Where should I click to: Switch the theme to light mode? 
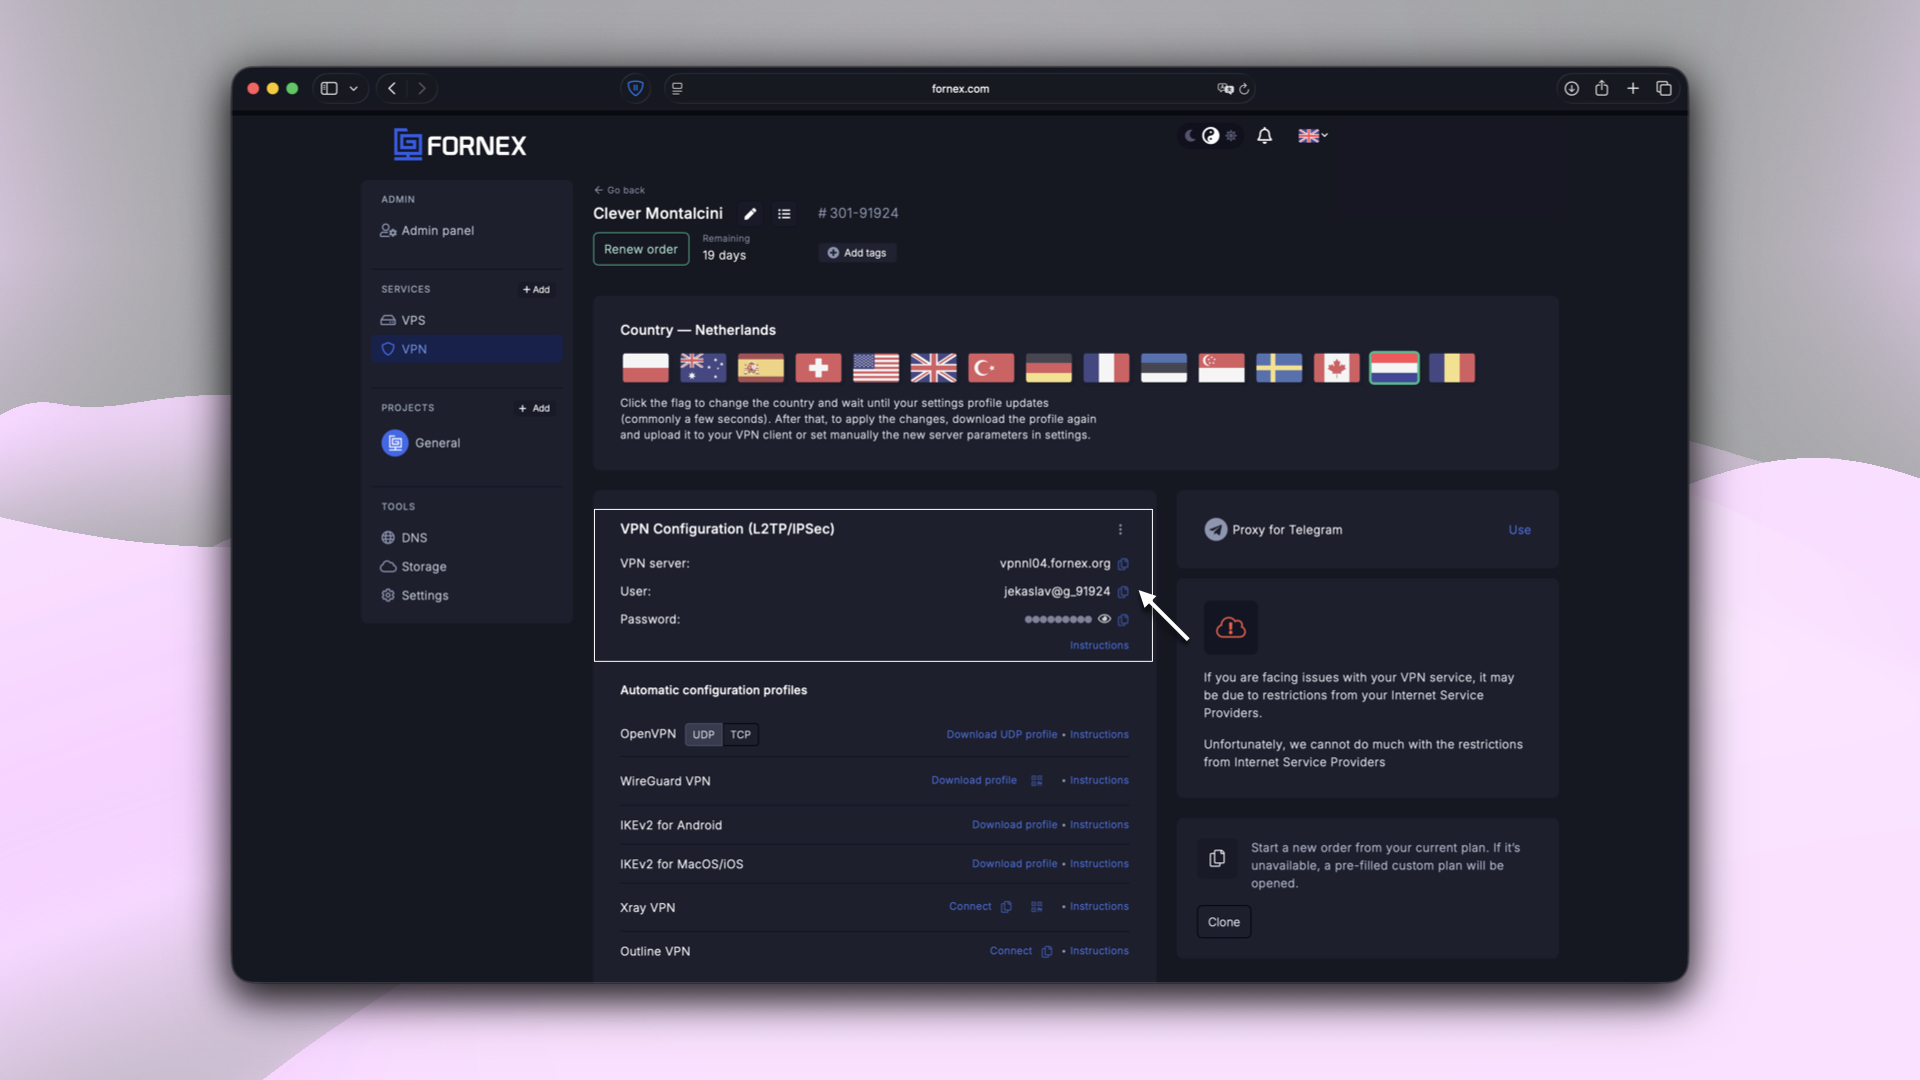(1231, 136)
